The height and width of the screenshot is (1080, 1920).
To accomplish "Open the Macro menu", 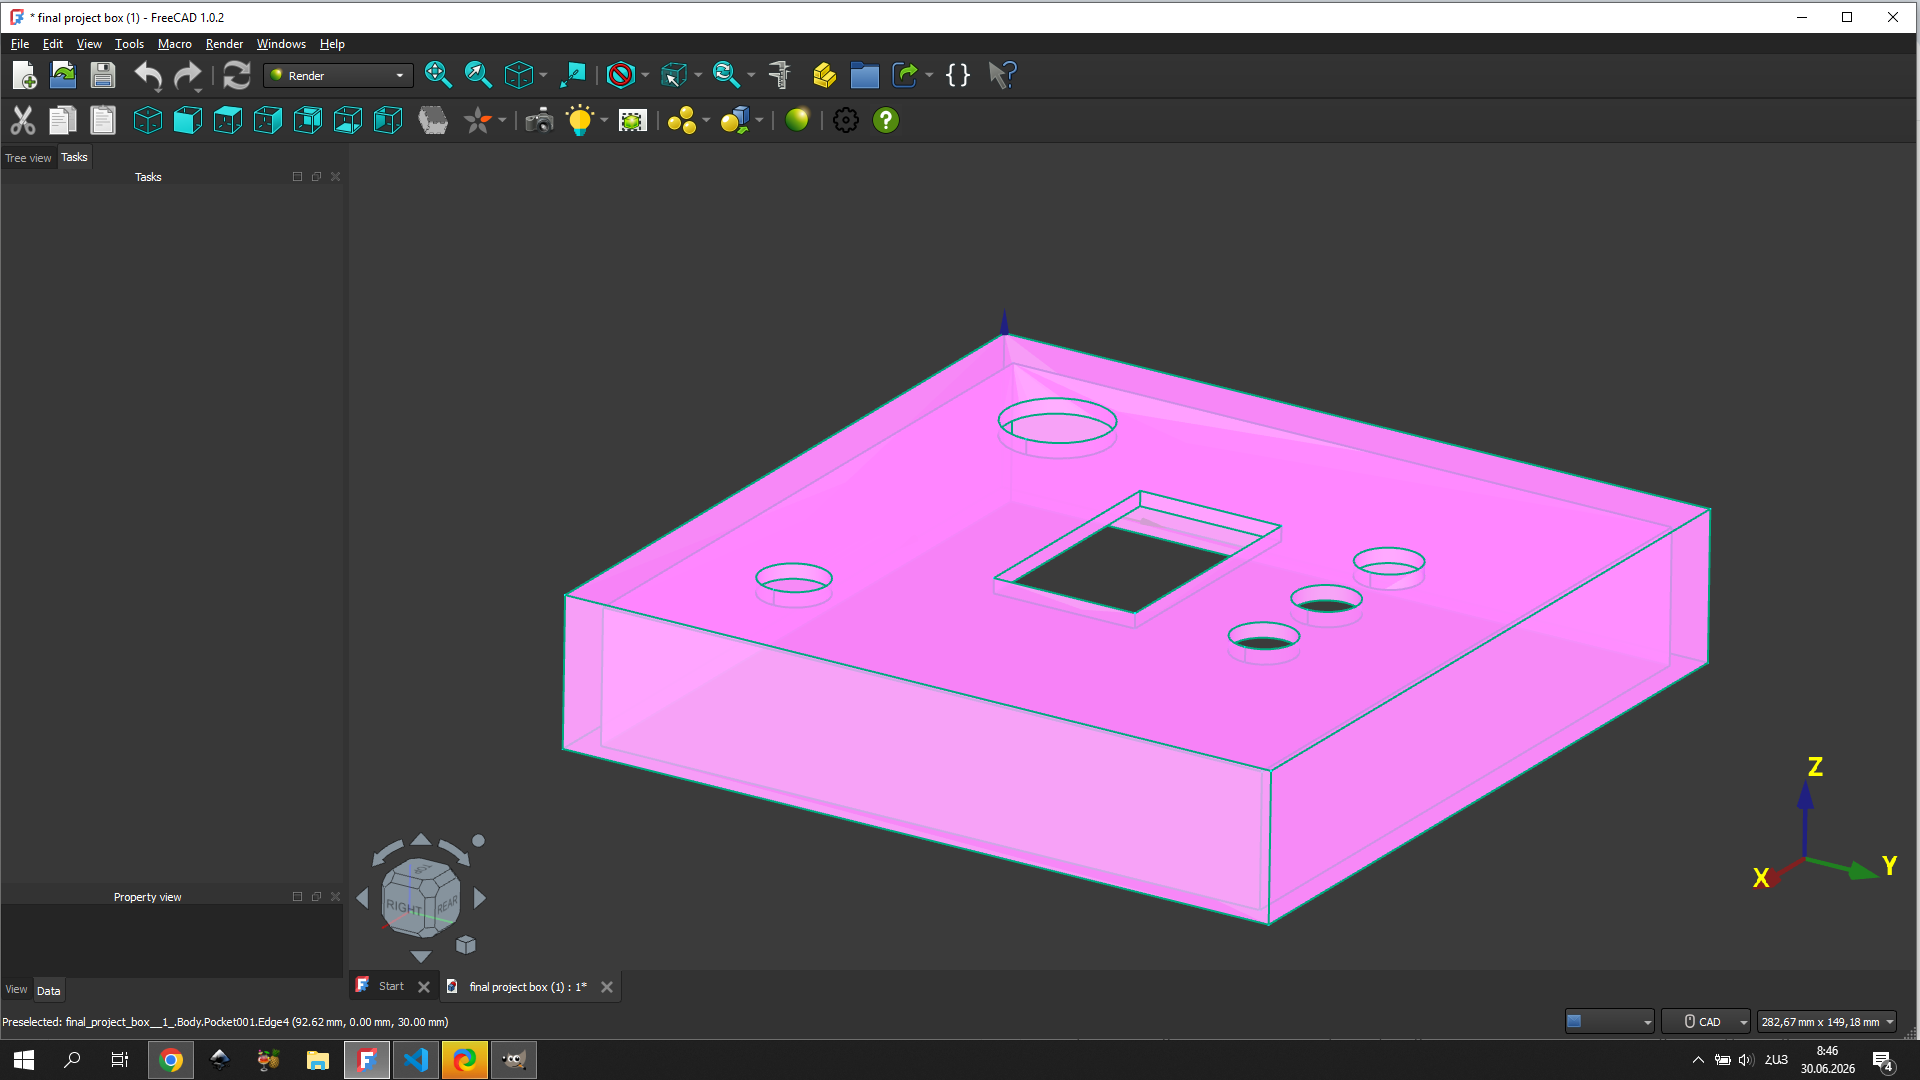I will 175,44.
